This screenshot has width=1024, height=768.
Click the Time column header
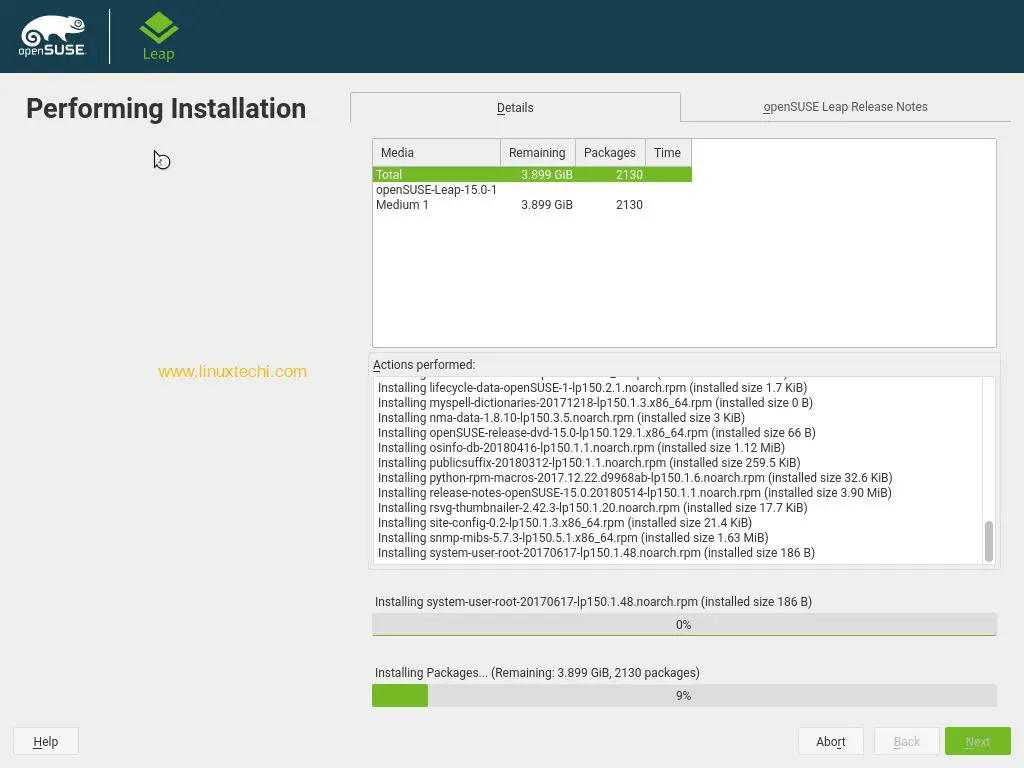pos(668,152)
